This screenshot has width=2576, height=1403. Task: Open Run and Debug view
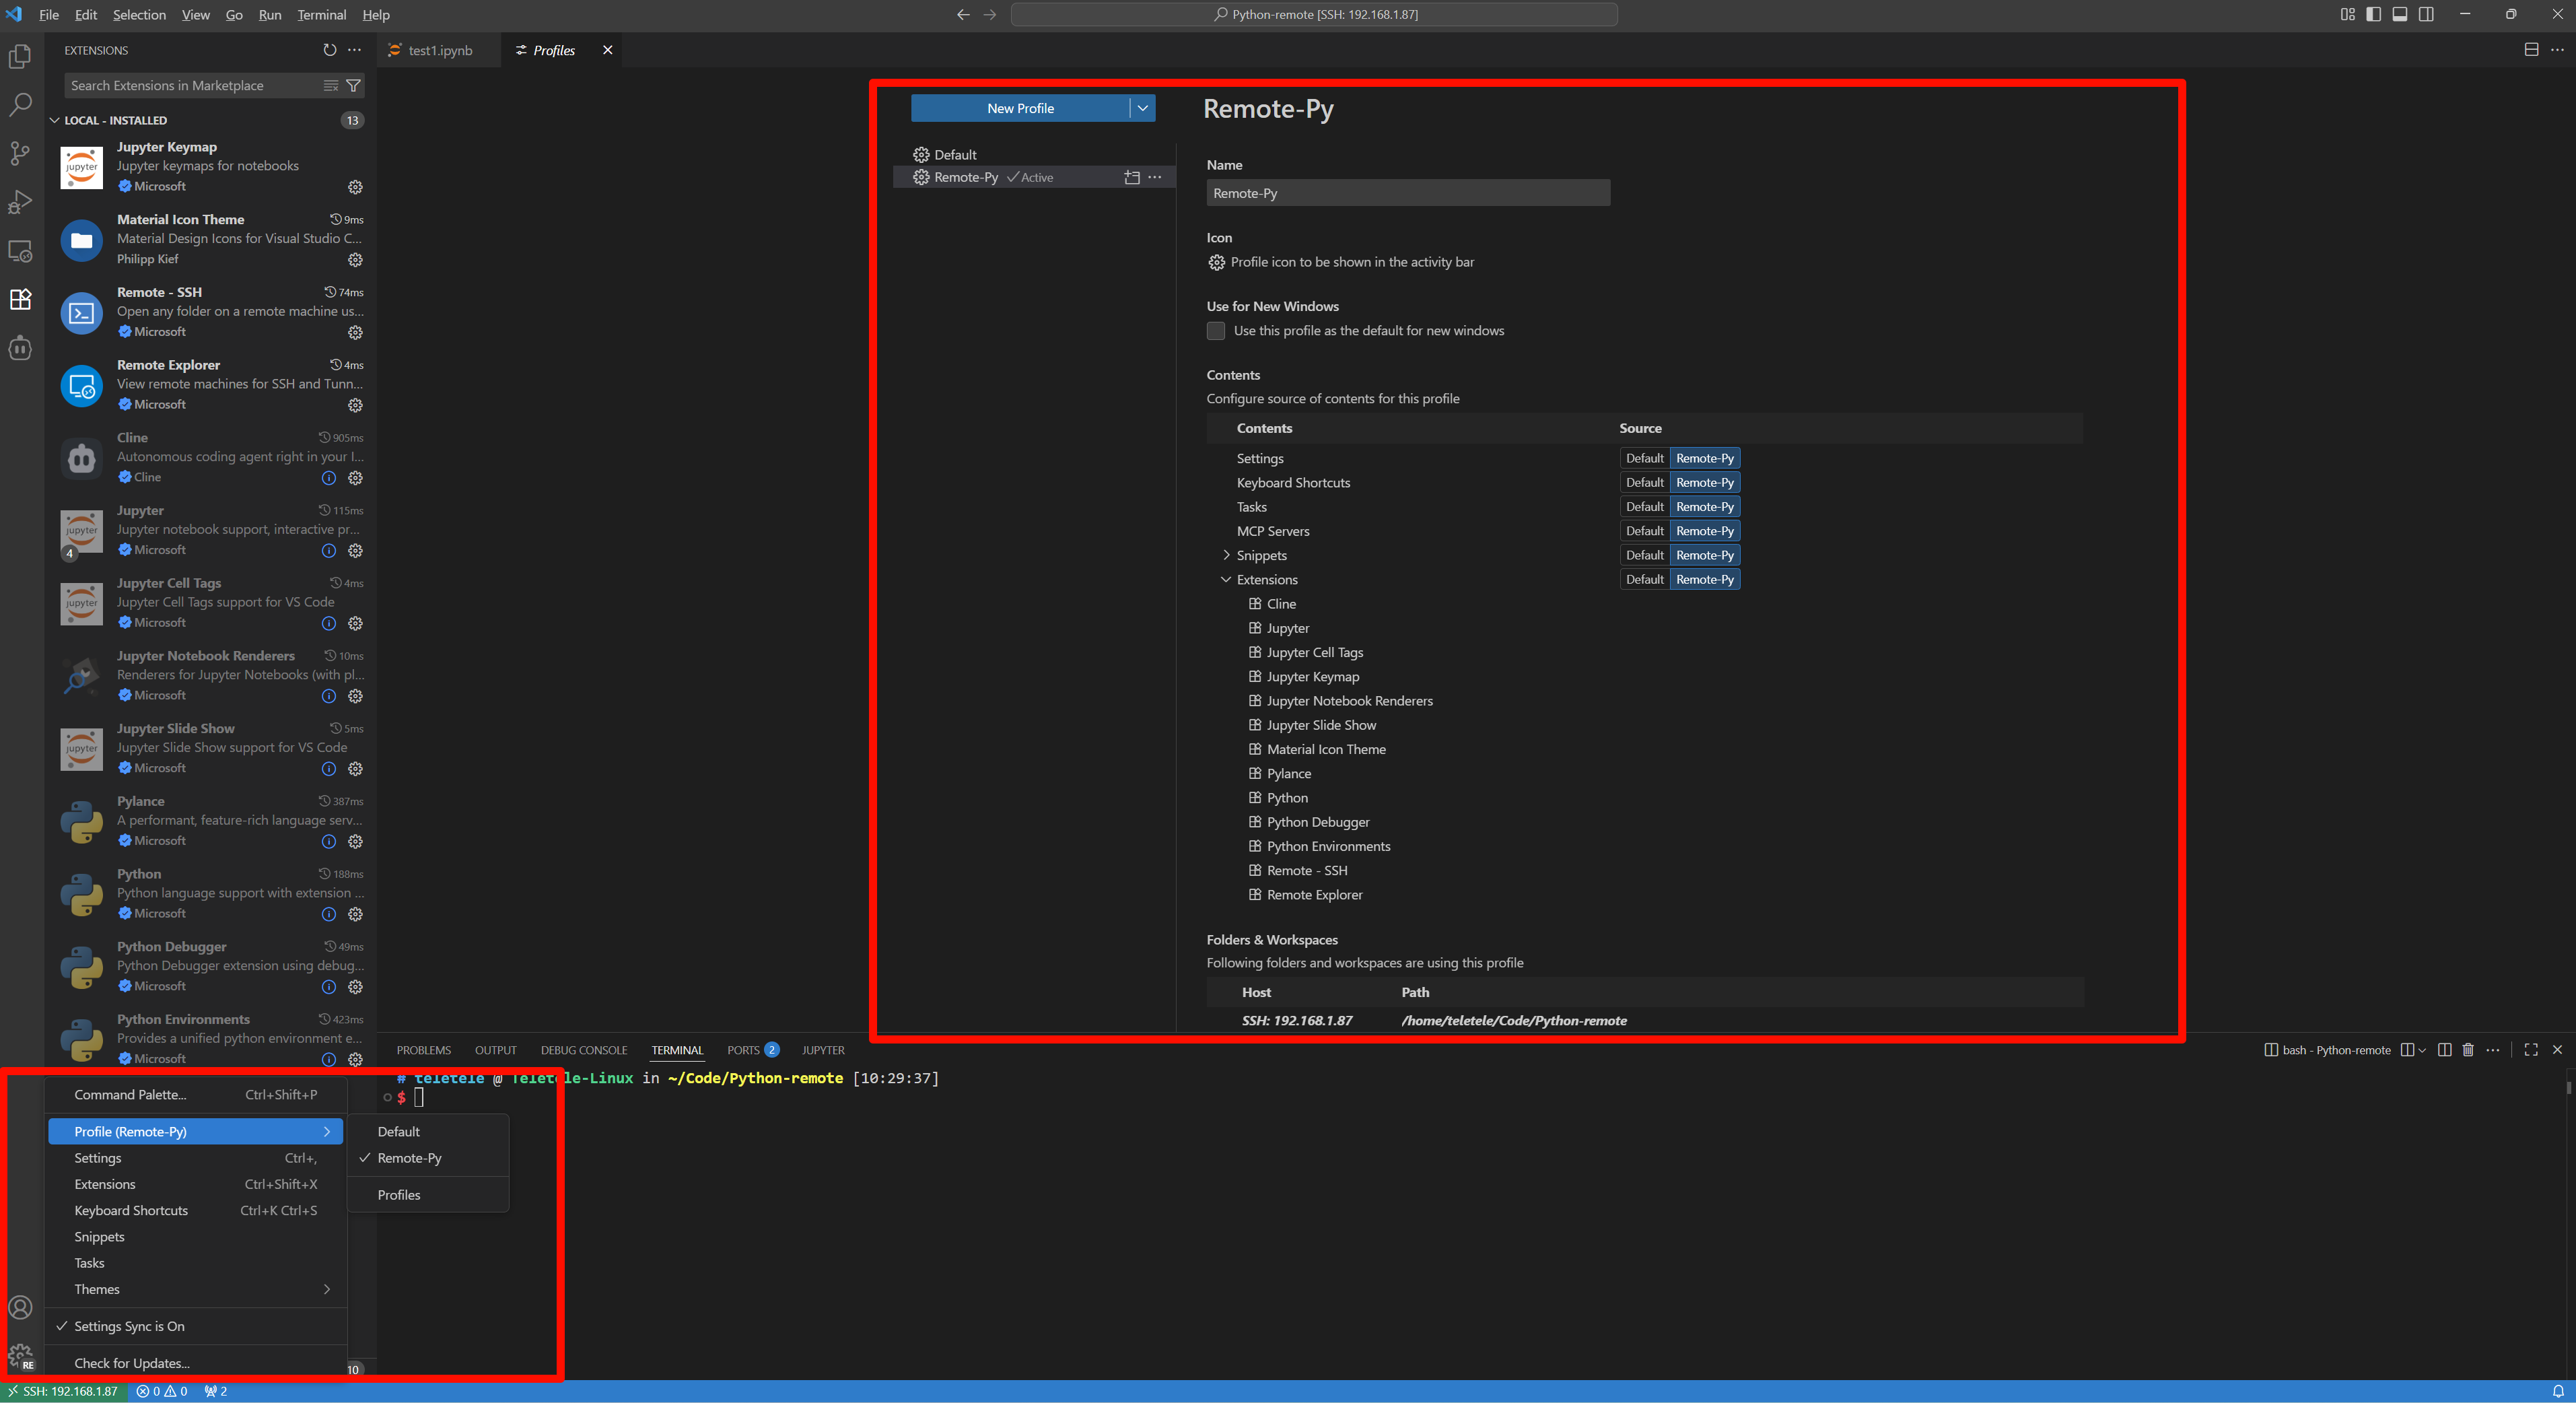20,202
